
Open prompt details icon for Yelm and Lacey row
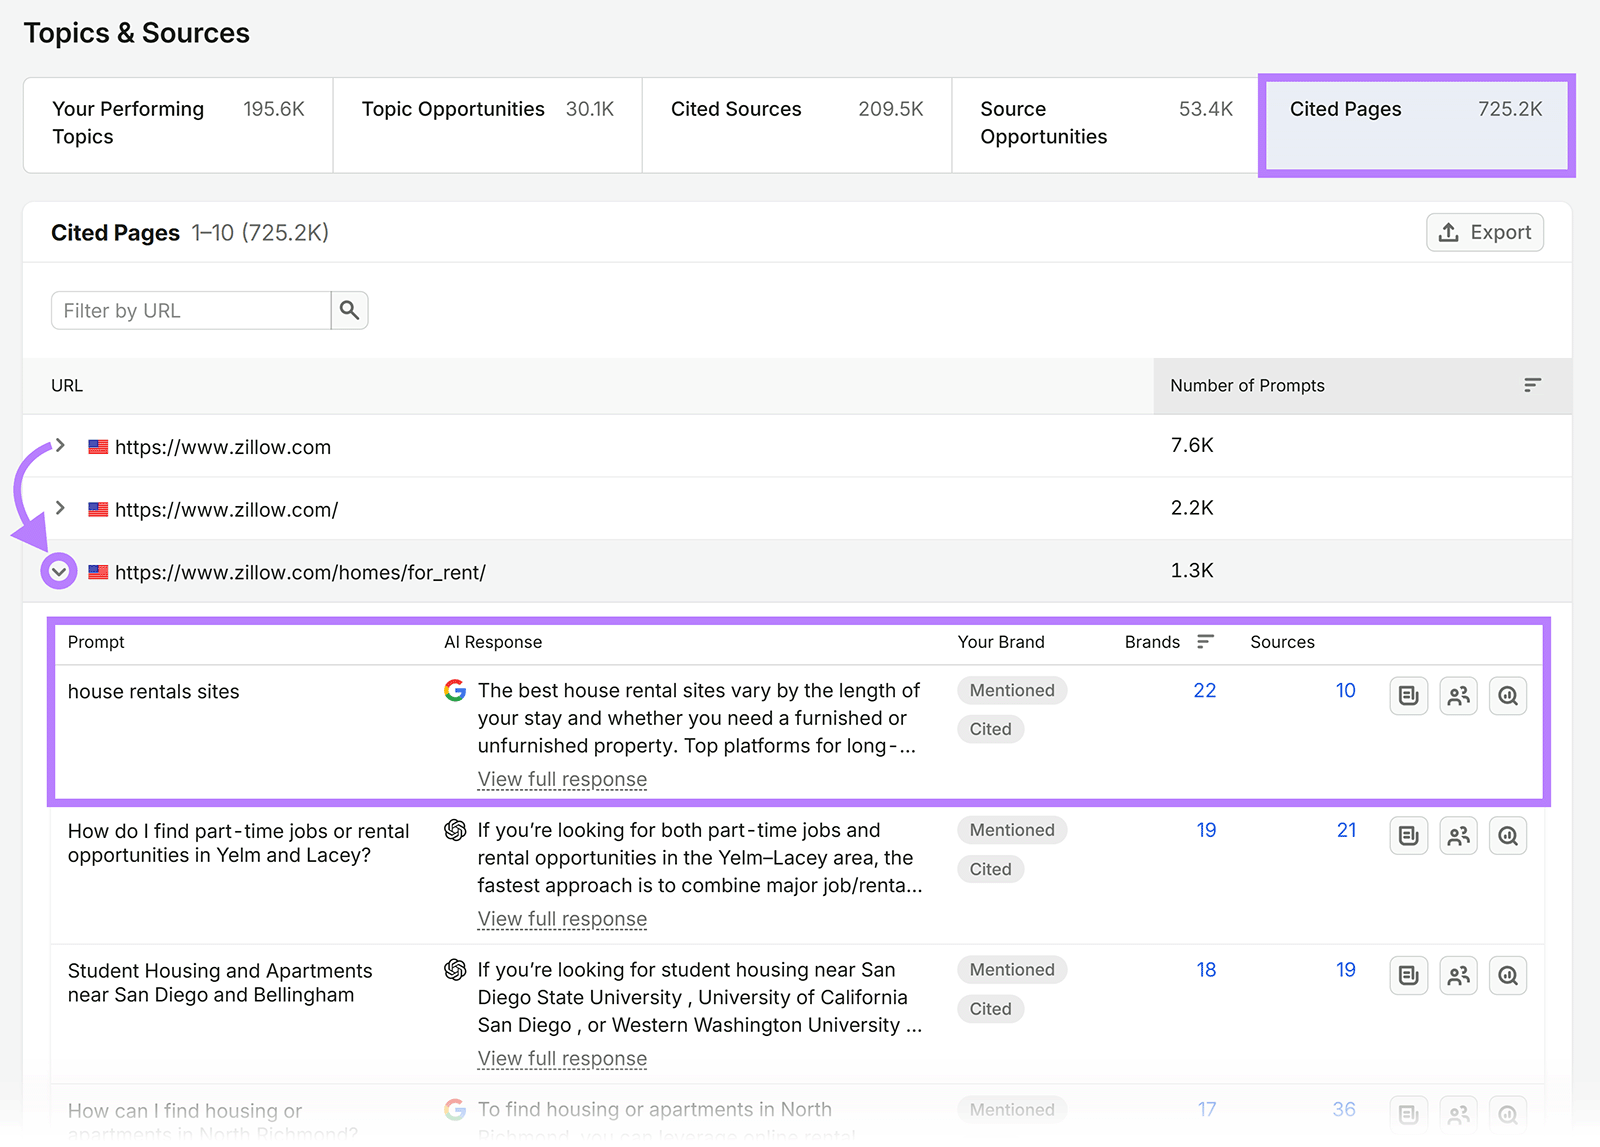click(1408, 836)
